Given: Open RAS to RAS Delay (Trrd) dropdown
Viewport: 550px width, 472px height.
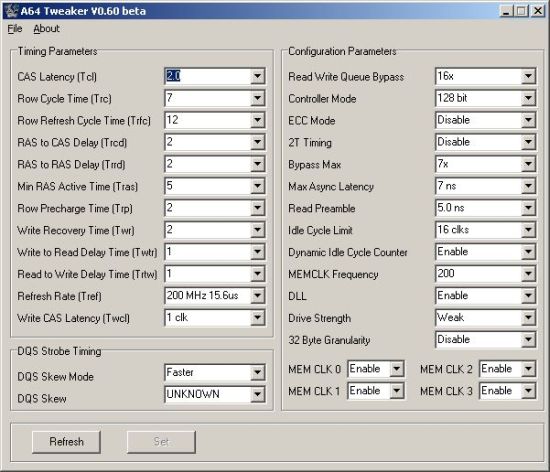Looking at the screenshot, I should 257,164.
